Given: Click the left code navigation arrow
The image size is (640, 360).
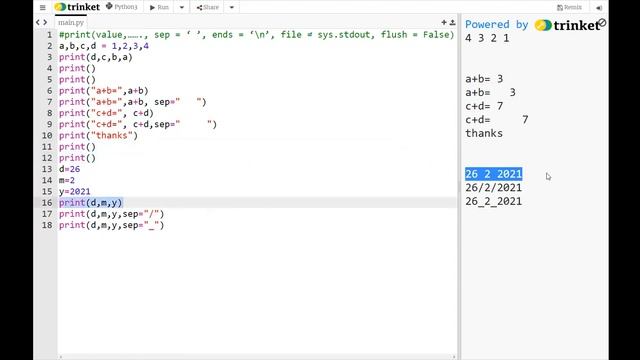Looking at the screenshot, I should click(x=38, y=22).
